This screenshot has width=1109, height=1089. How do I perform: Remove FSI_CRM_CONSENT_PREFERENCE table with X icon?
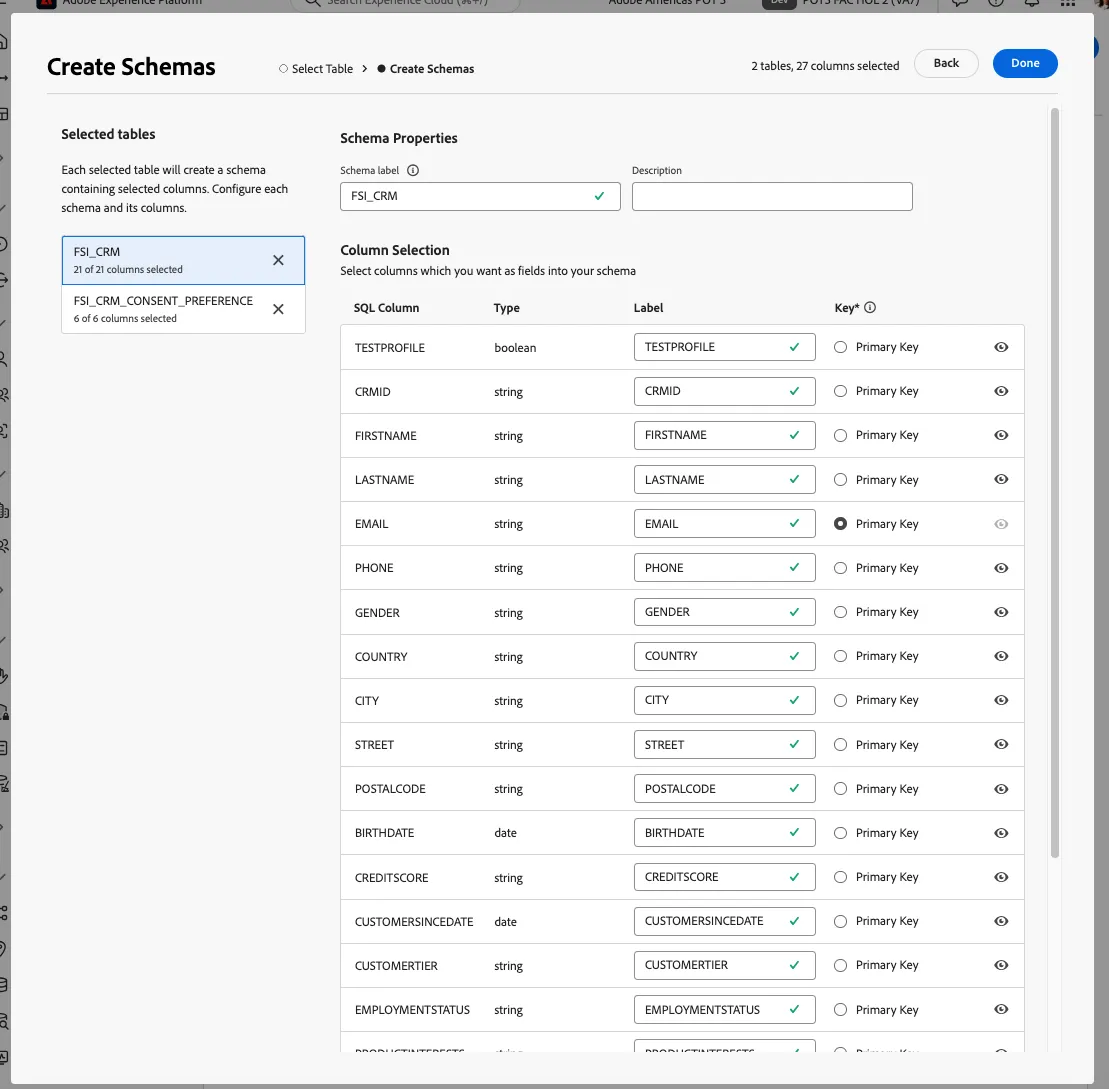pyautogui.click(x=278, y=309)
